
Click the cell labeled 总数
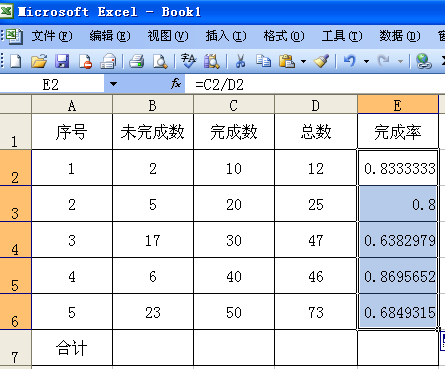315,132
